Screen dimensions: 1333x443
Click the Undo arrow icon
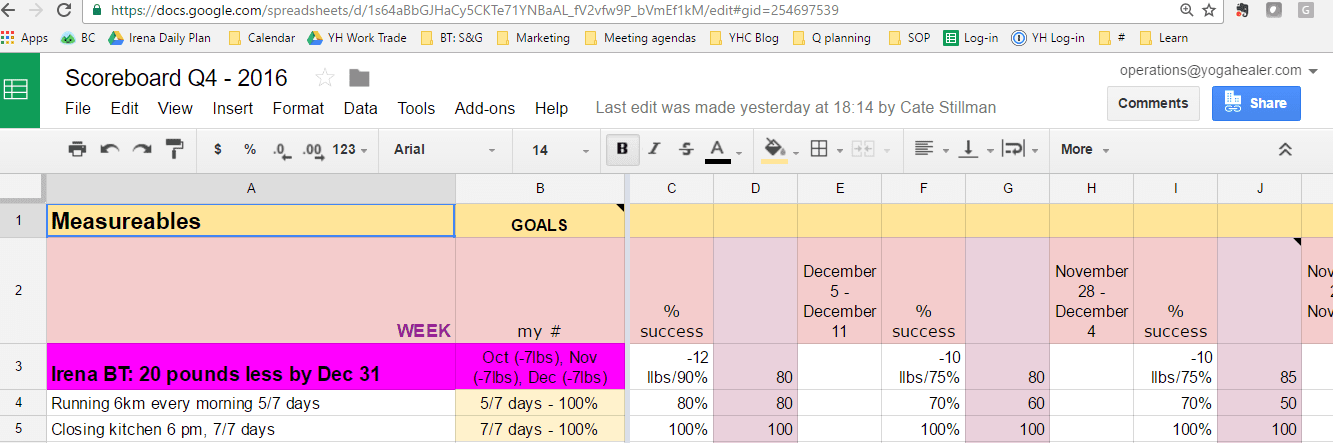(110, 149)
